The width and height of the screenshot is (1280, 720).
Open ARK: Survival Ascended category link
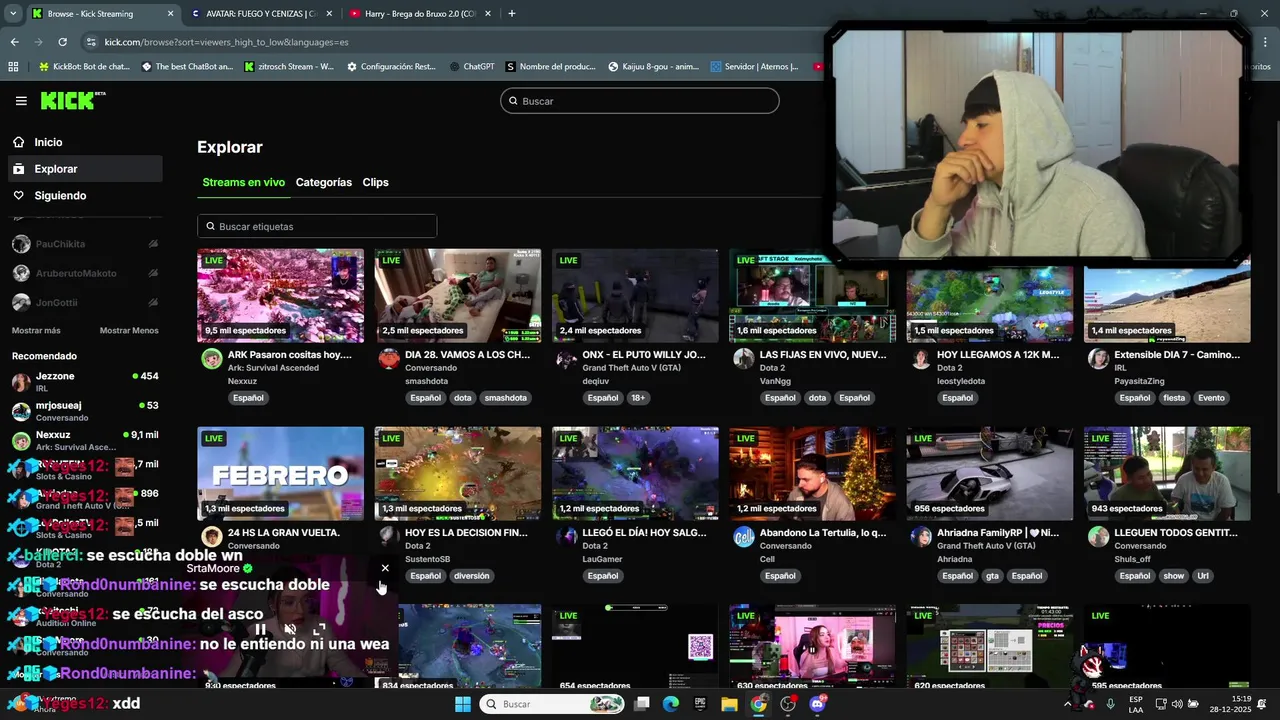(x=273, y=368)
